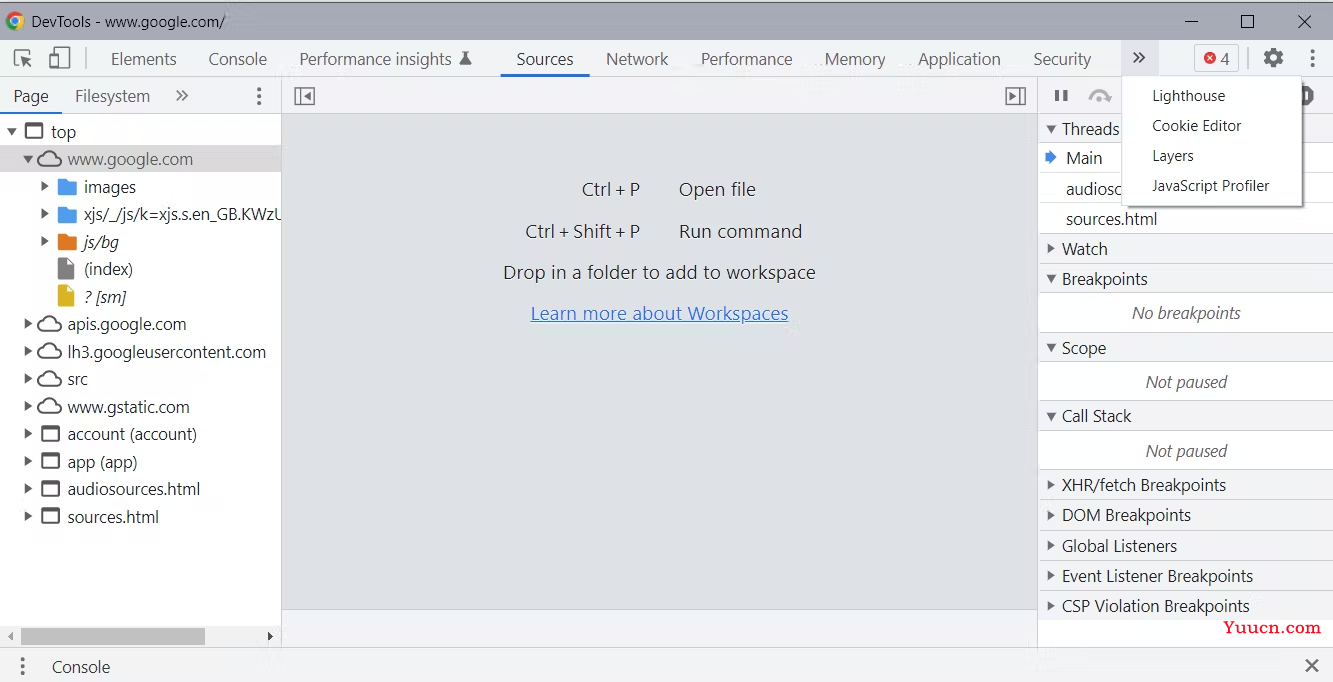Open the more tabs chevron menu
The height and width of the screenshot is (682, 1333).
point(1139,58)
